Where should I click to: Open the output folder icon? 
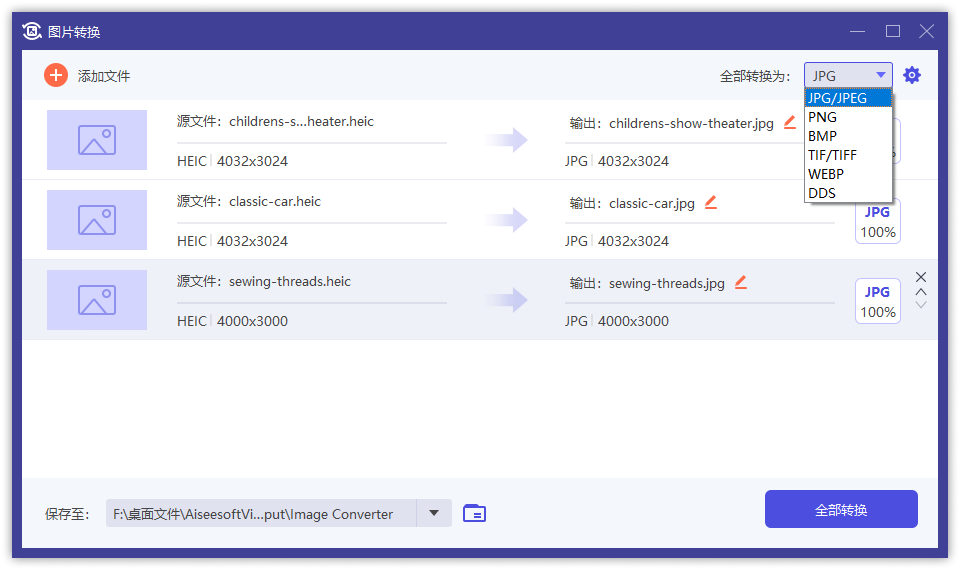click(474, 513)
